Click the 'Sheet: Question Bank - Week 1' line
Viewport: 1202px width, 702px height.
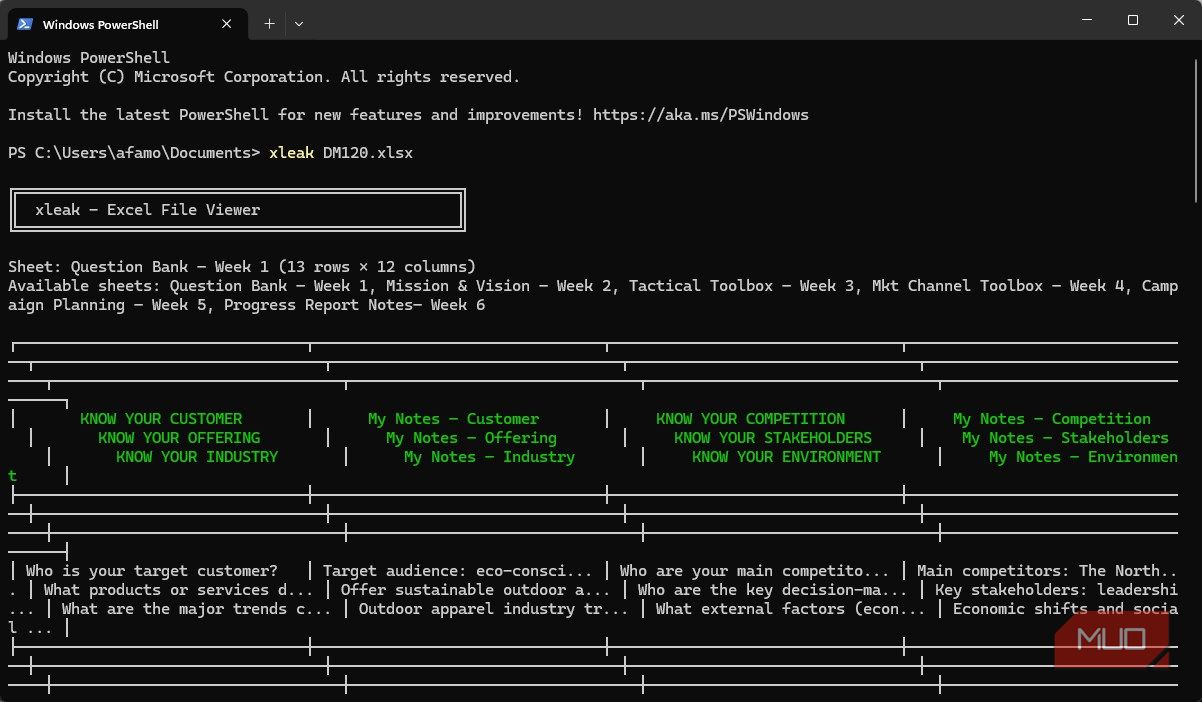(242, 267)
